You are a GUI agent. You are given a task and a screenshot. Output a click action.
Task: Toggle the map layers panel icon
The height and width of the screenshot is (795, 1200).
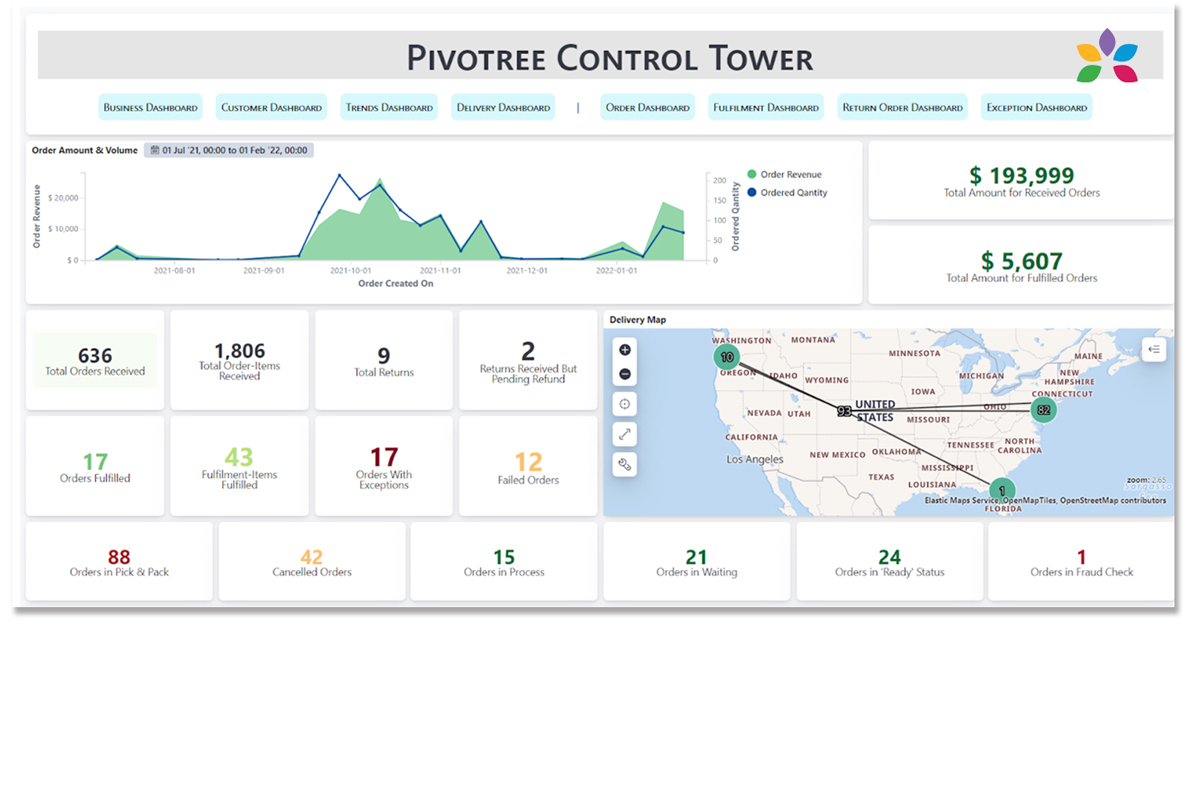pyautogui.click(x=1154, y=349)
